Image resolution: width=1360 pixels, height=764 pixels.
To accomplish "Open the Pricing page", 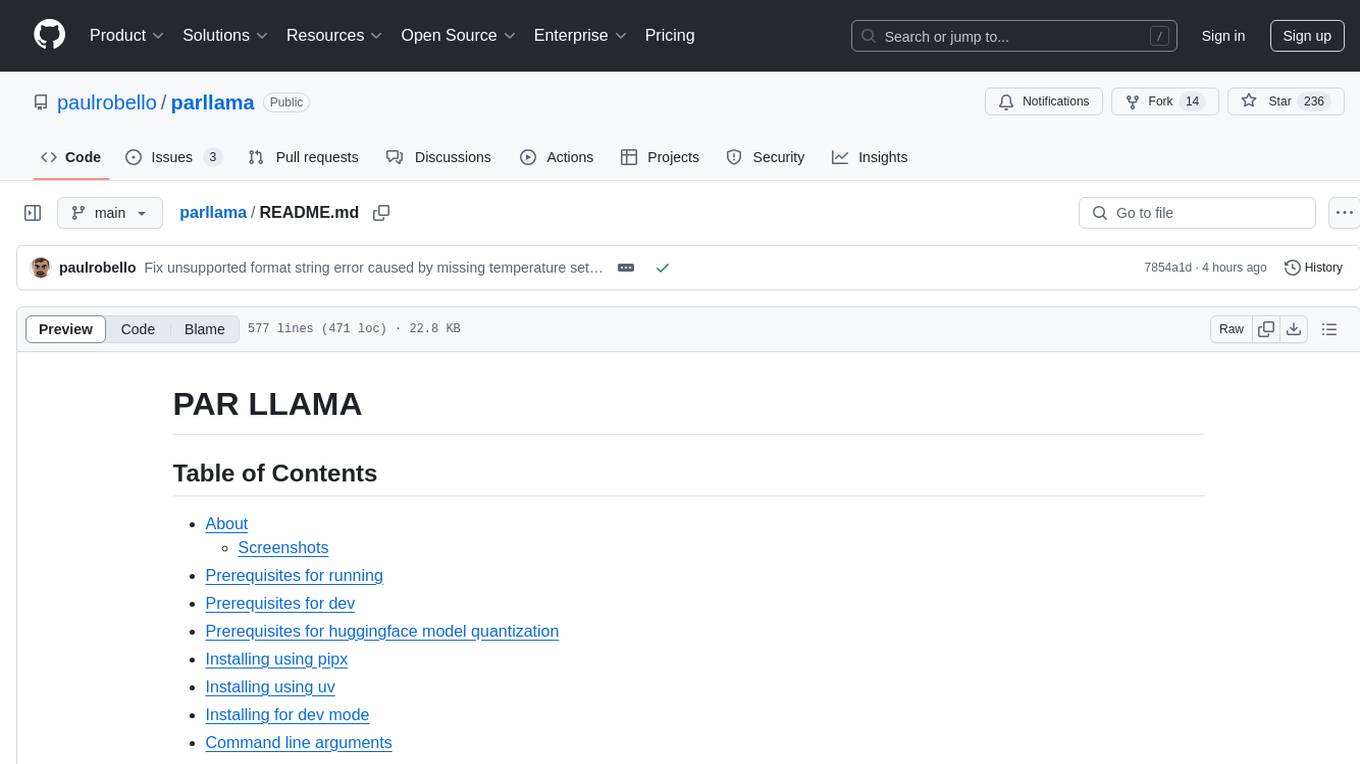I will click(670, 35).
